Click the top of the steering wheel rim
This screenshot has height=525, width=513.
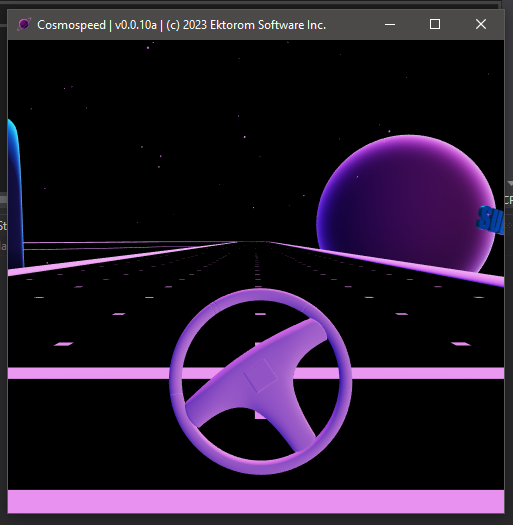click(261, 295)
